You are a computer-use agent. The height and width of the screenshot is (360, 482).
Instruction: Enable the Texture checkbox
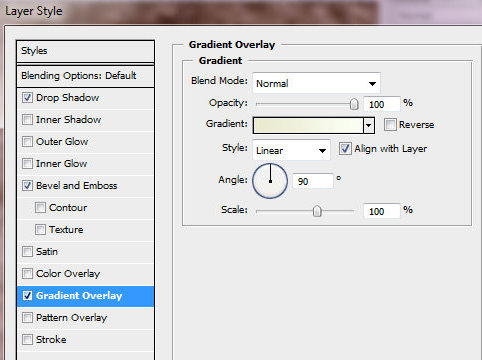40,230
